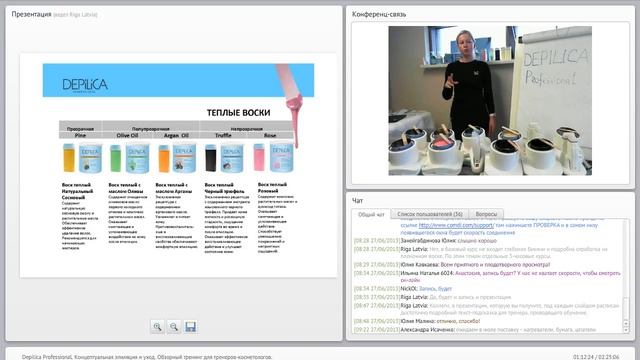Screen dimensions: 640x360
Task: Select Ильина Наталья 6024's chat message
Action: (x=487, y=276)
